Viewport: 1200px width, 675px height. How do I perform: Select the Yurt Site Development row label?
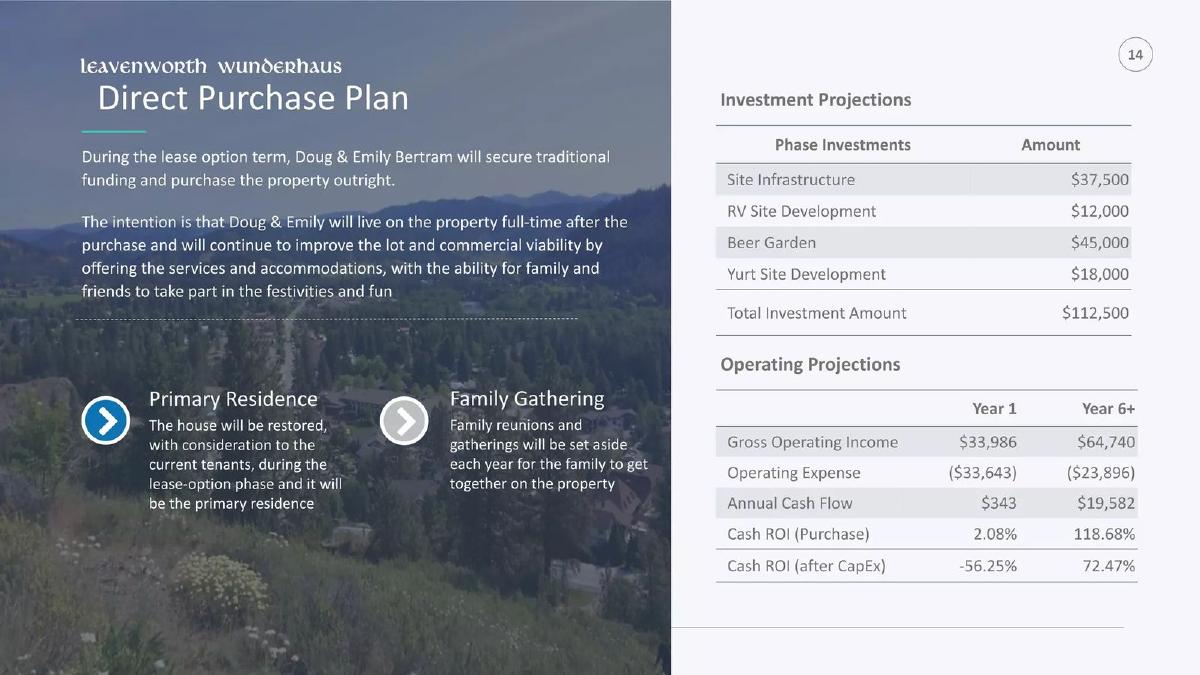click(807, 275)
